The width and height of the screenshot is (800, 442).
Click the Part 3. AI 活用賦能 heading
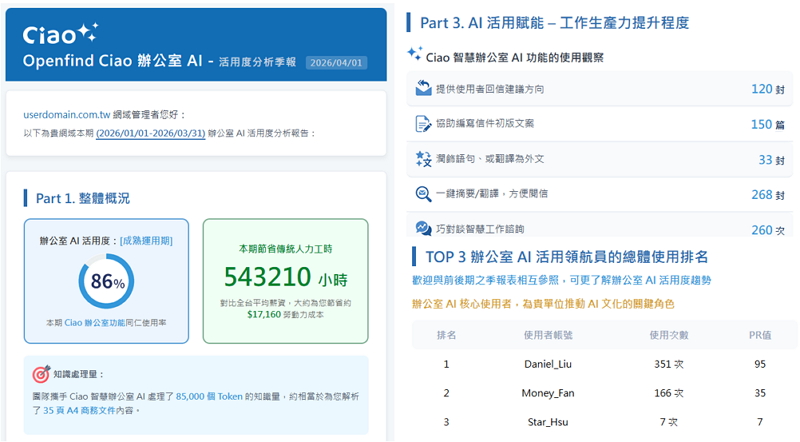[x=555, y=23]
